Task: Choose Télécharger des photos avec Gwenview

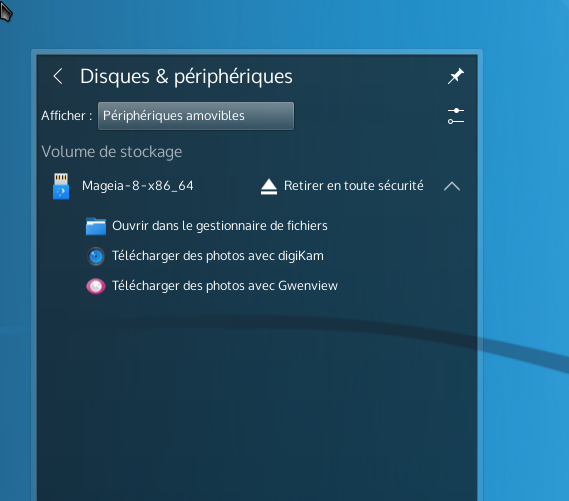Action: (225, 286)
